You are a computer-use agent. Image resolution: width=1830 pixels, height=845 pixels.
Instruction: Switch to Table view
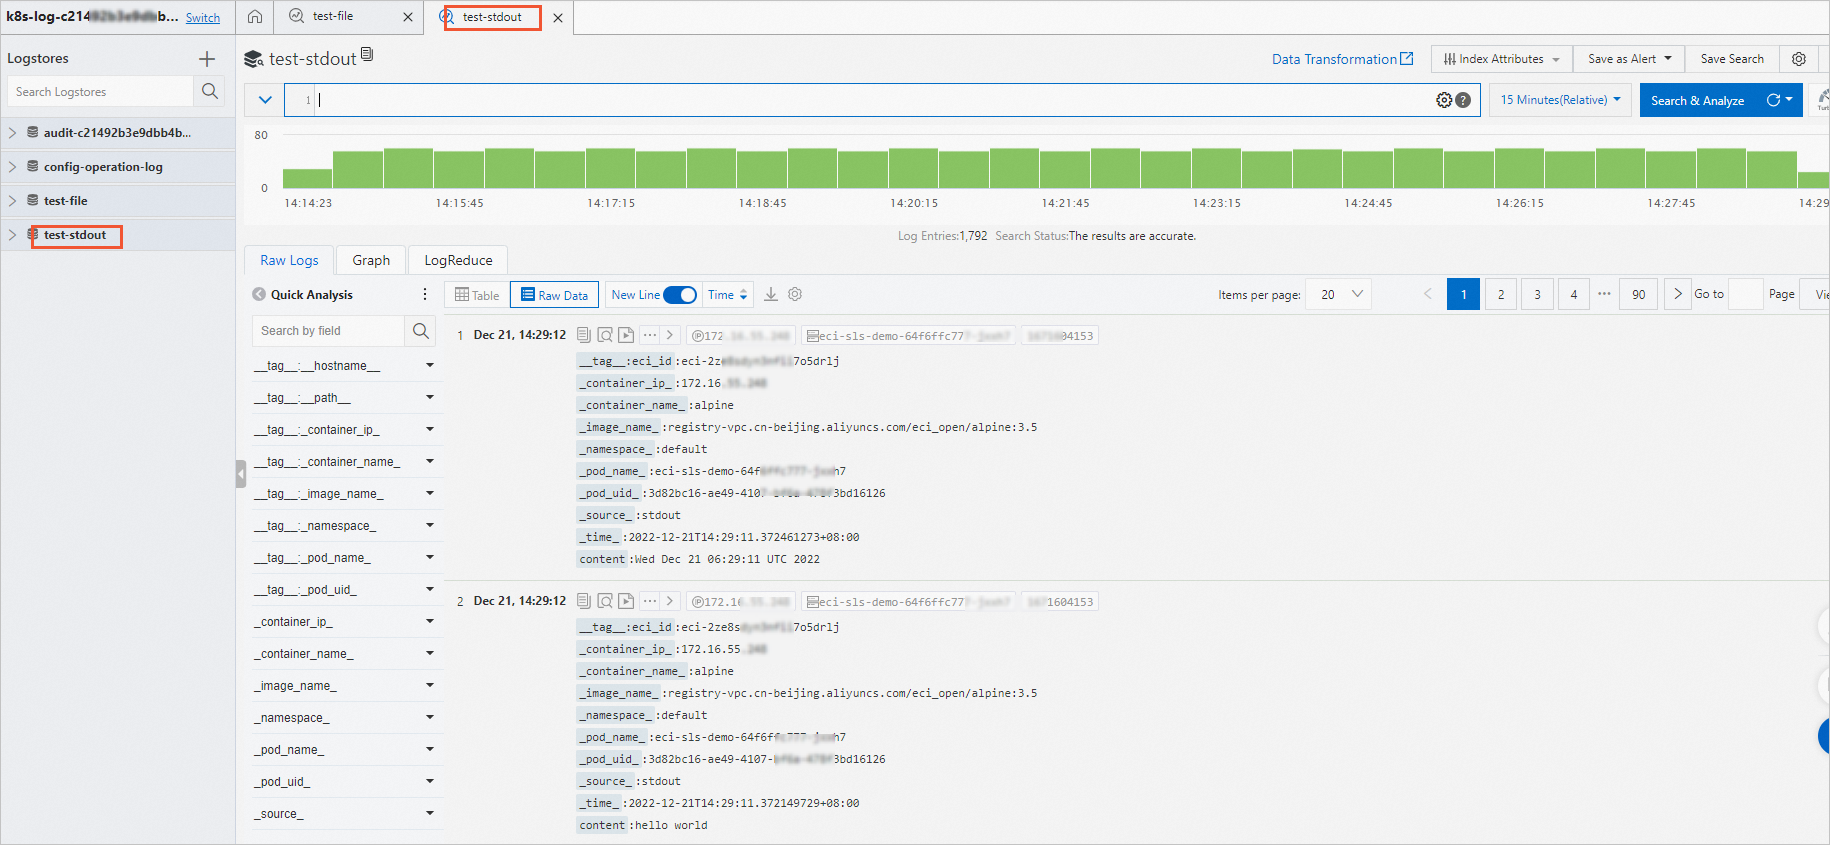(x=477, y=295)
